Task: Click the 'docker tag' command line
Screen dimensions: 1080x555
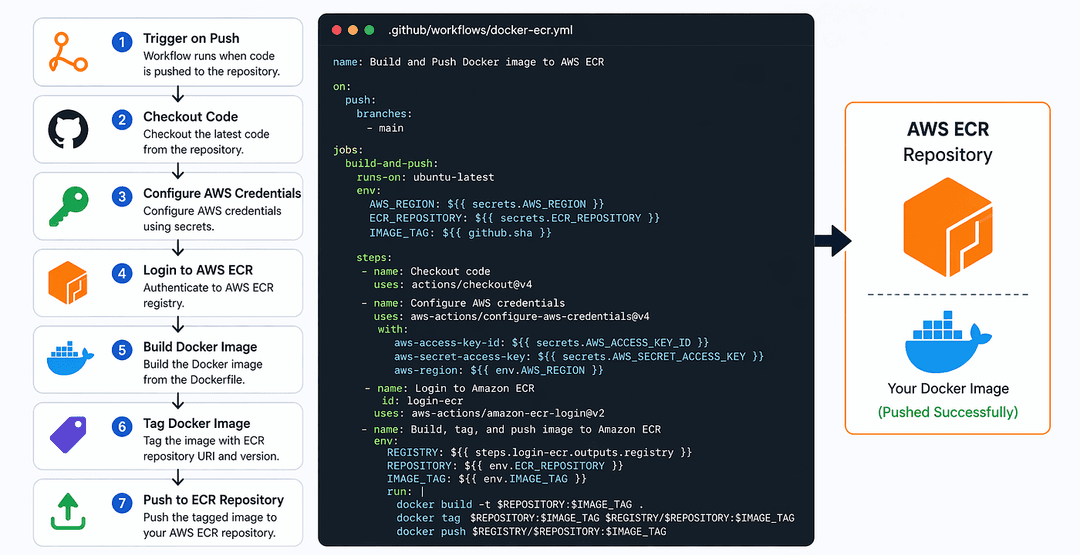Action: coord(596,518)
